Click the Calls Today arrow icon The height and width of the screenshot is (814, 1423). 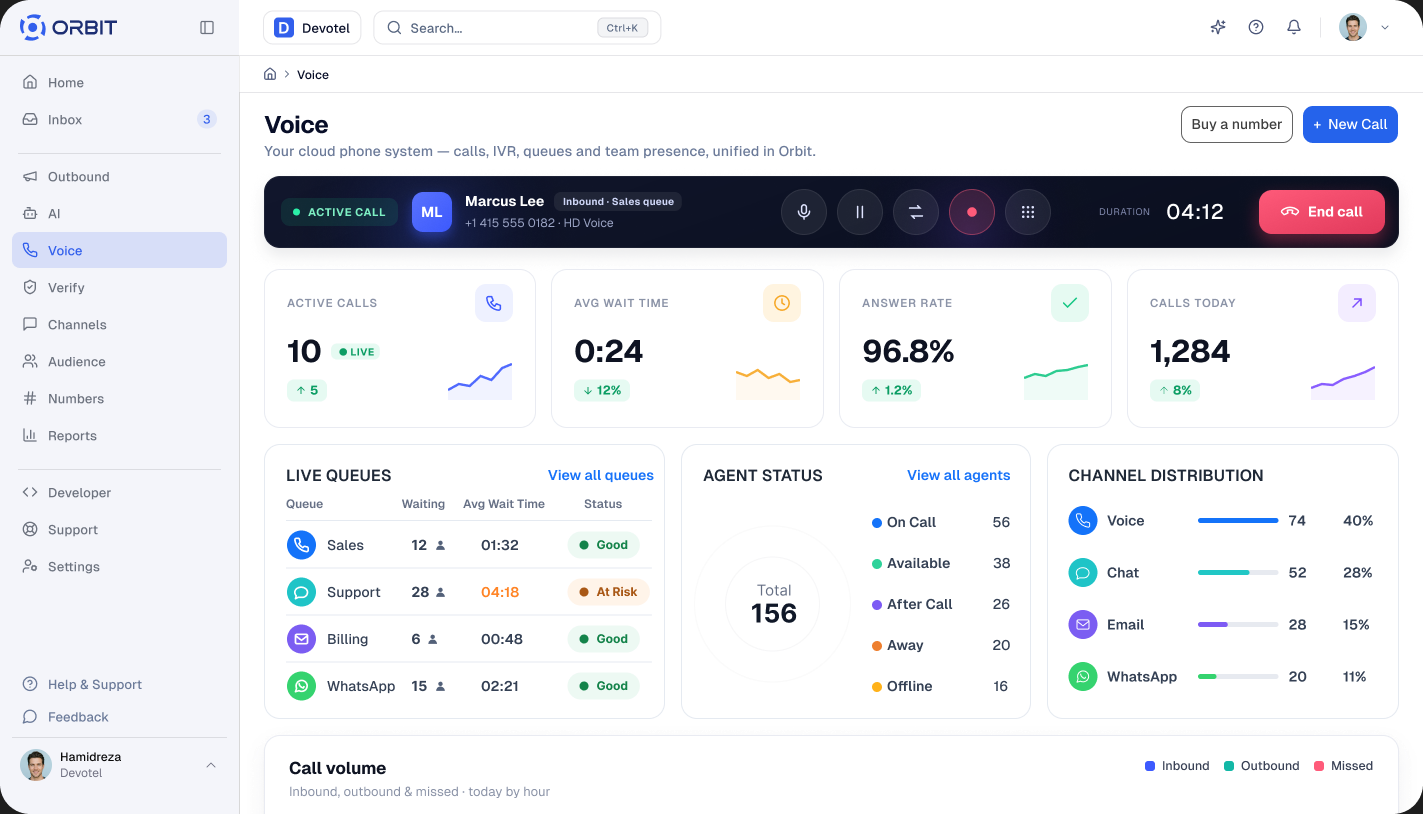[1357, 303]
